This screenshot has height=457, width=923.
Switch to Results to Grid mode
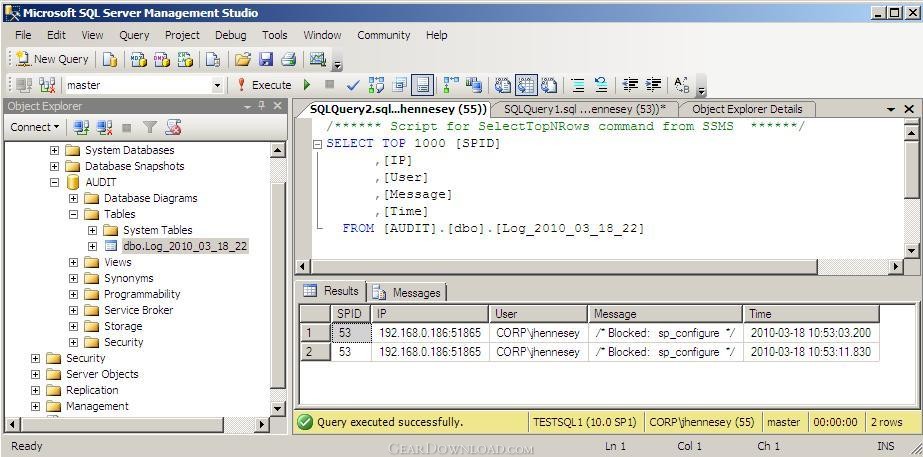click(x=526, y=85)
